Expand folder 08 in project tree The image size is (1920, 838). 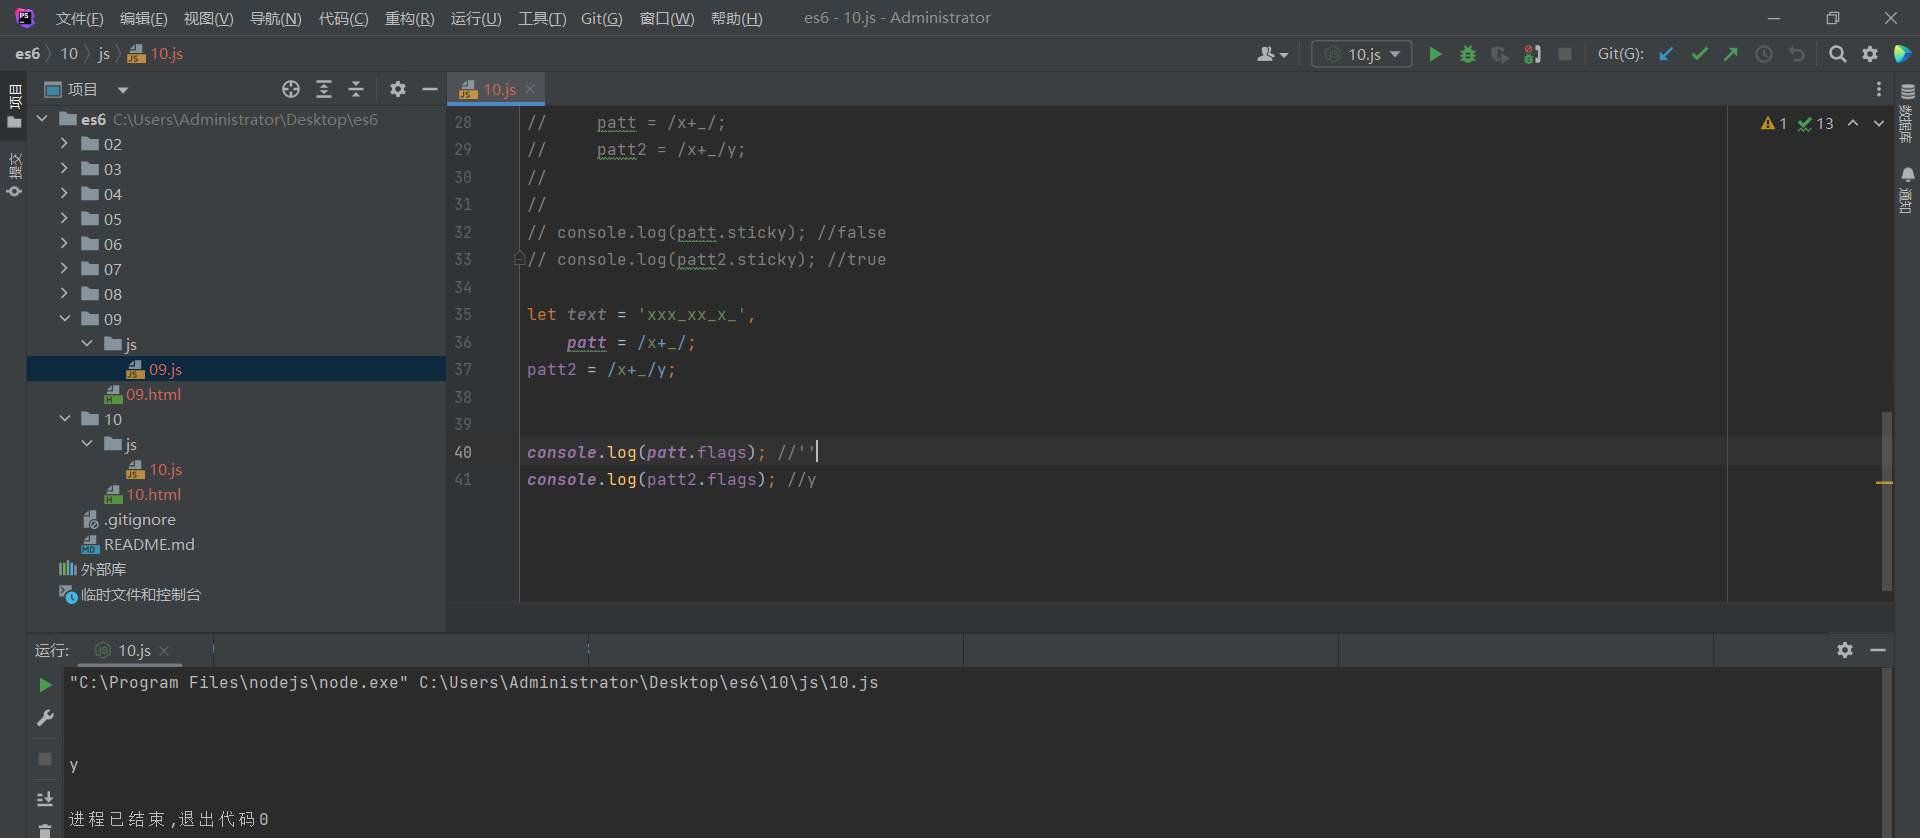64,294
